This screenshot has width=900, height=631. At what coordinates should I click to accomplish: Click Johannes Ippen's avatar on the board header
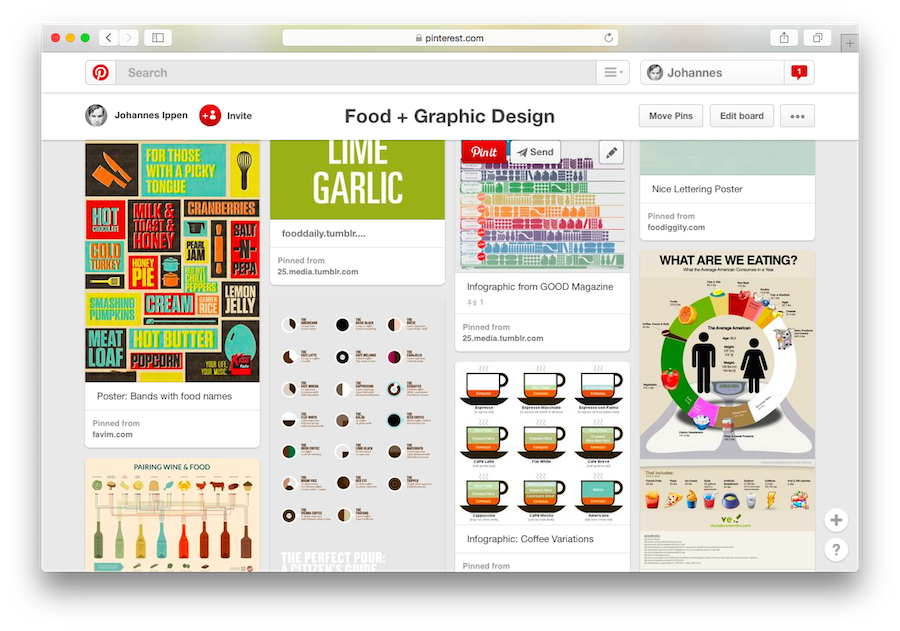click(96, 115)
